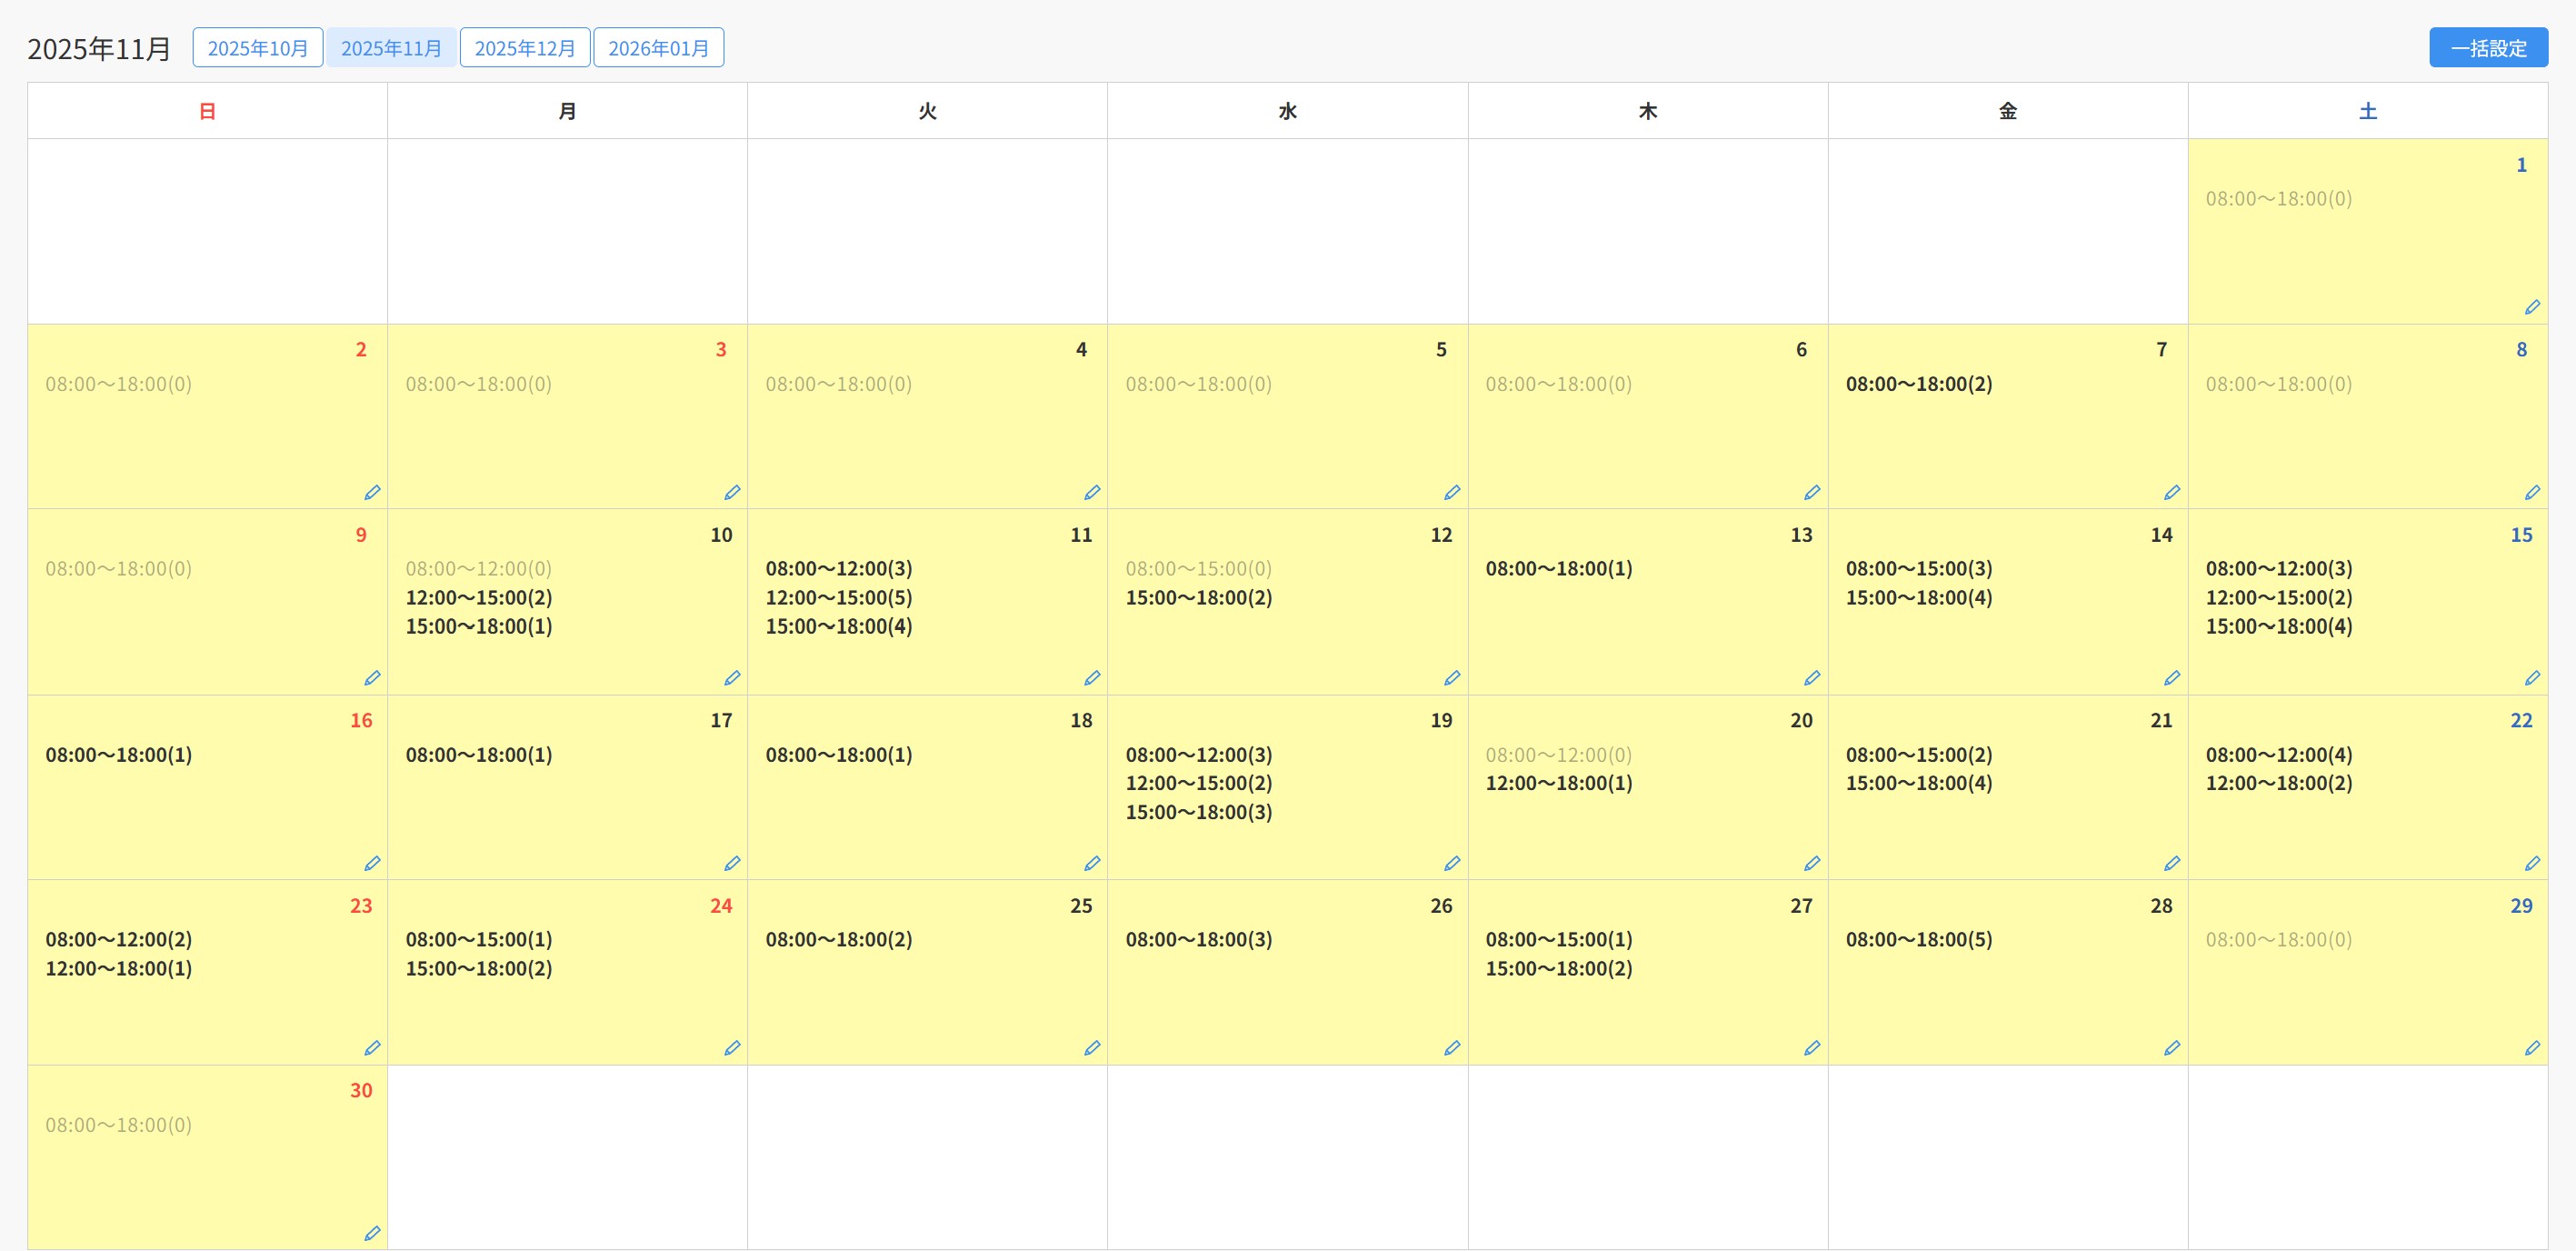Click the 15:00〜18:00(2) slot on November 24
The width and height of the screenshot is (2576, 1251).
pos(478,968)
